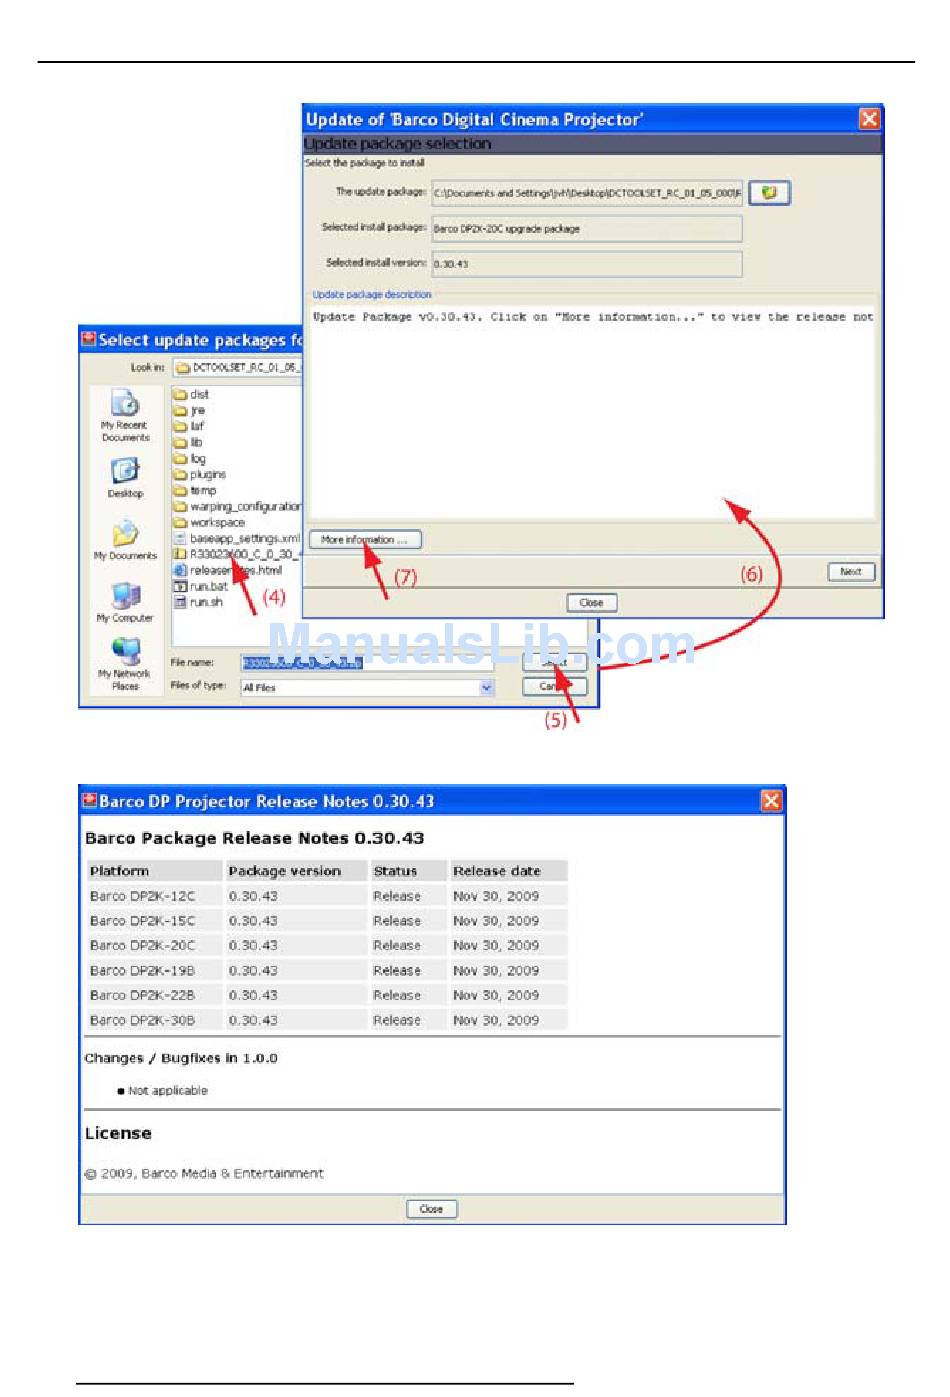
Task: Select the log folder in file list
Action: (190, 458)
